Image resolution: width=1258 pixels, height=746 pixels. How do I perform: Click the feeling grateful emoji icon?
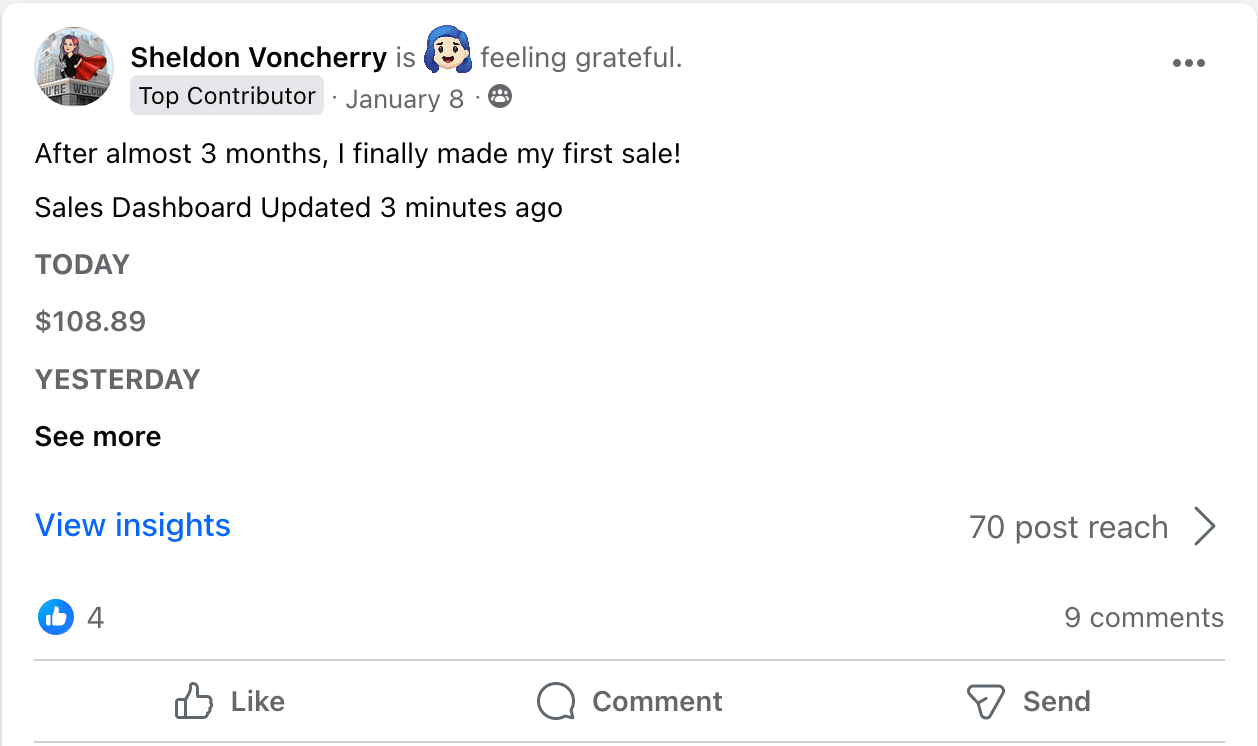447,53
